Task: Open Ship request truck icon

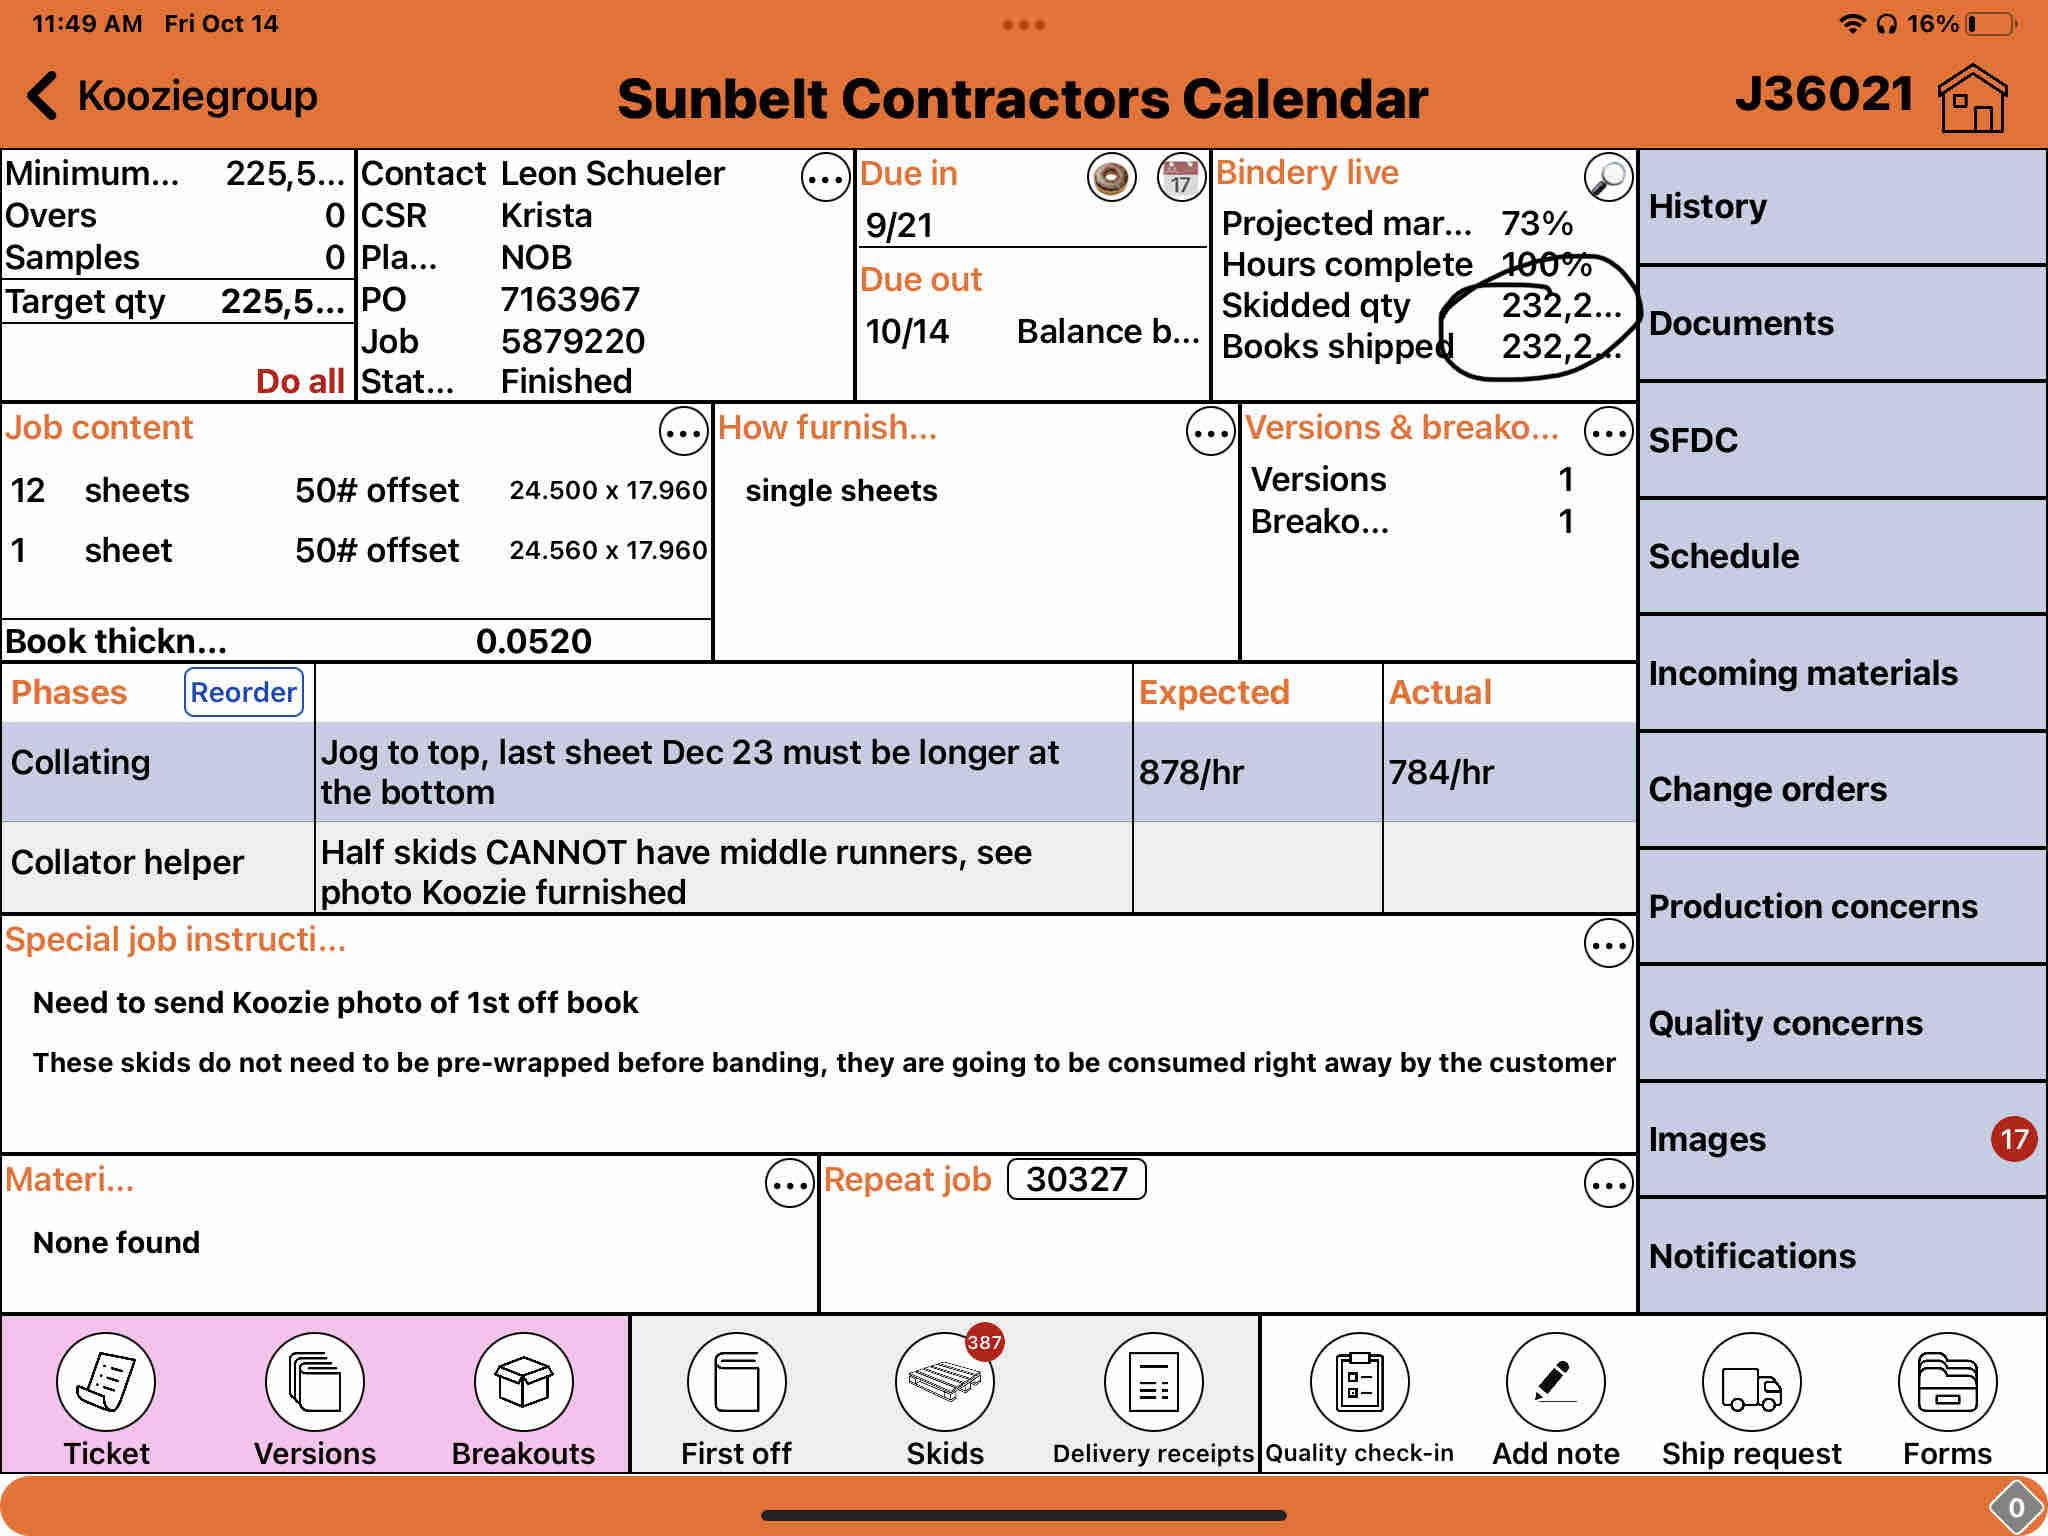Action: click(1751, 1382)
